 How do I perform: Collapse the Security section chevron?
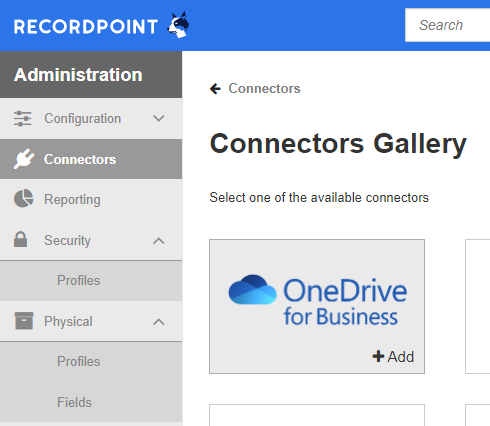click(159, 241)
